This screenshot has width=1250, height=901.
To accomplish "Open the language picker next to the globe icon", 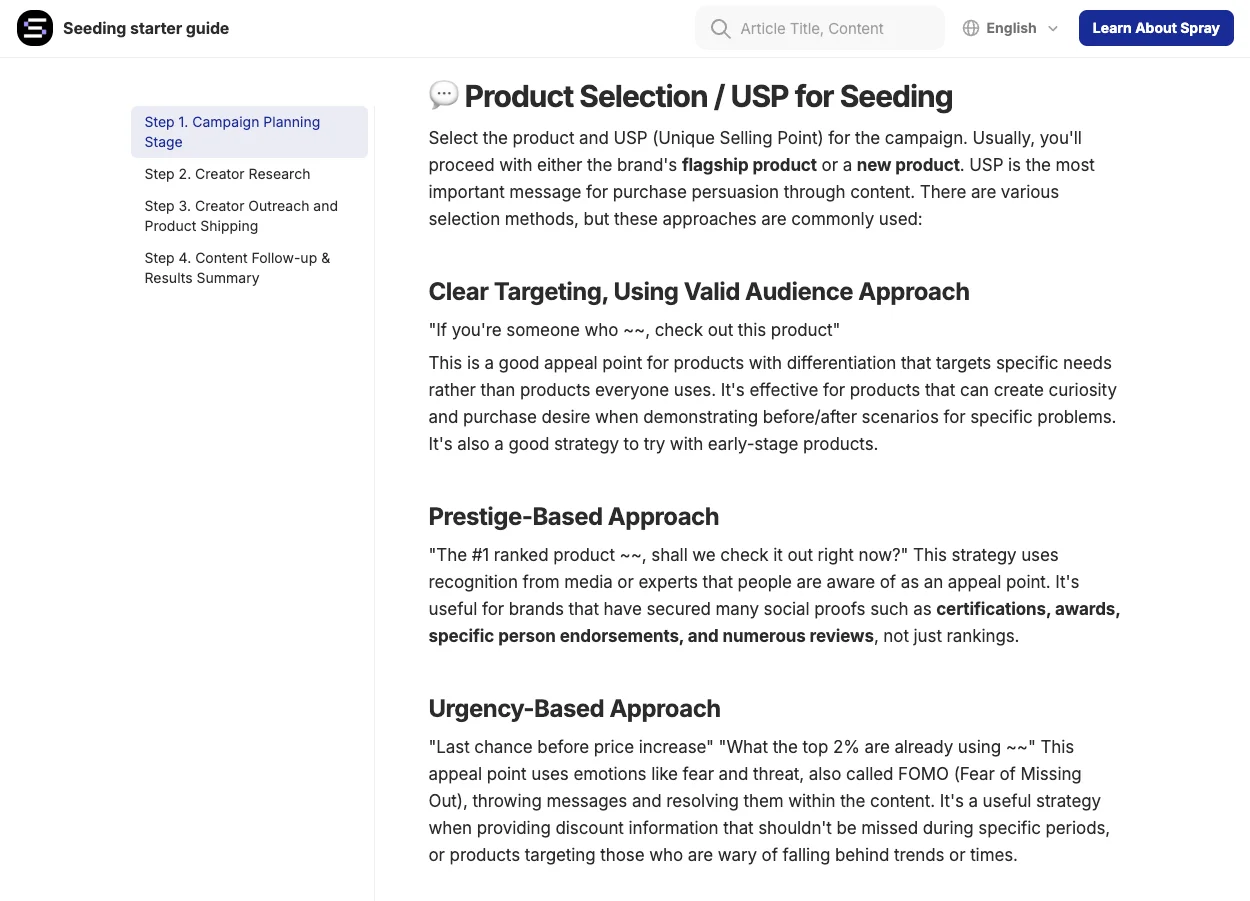I will point(1011,28).
